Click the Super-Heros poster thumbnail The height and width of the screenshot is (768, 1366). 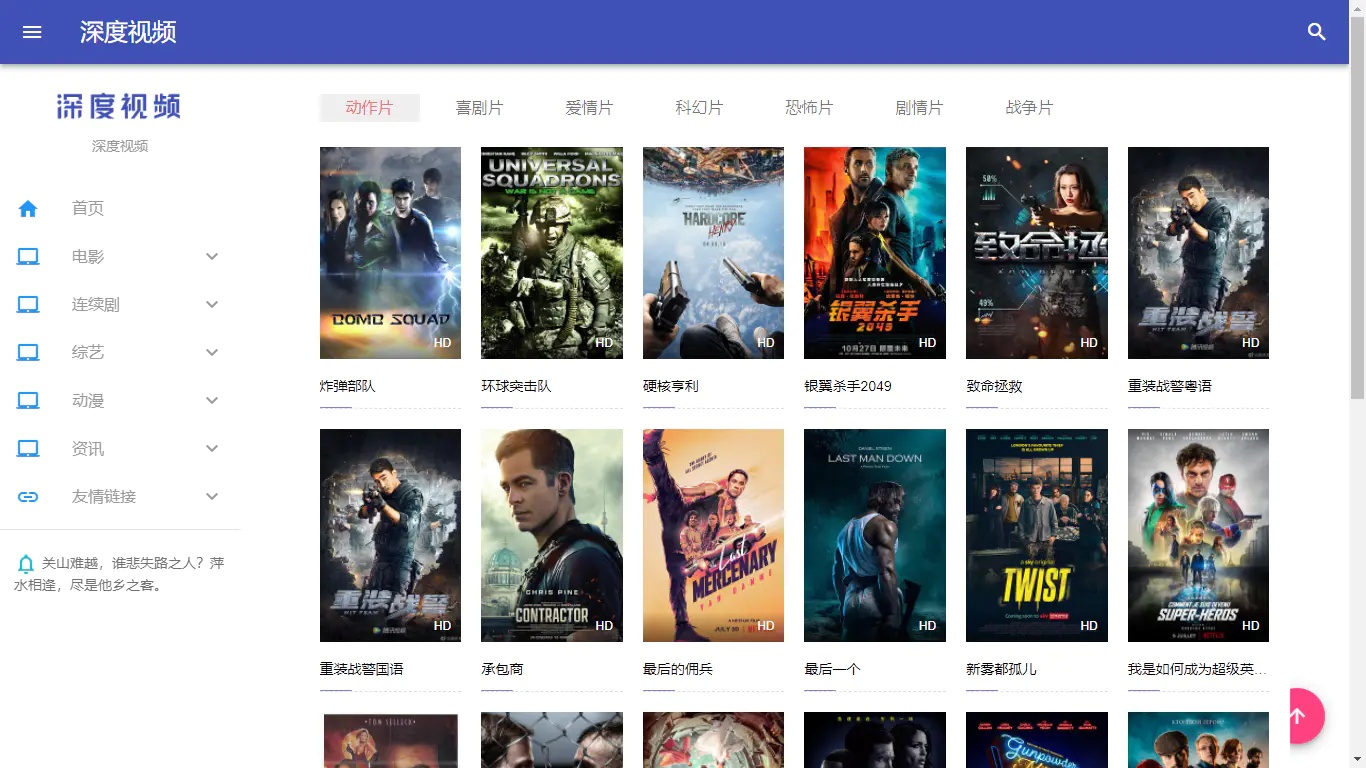[1198, 535]
